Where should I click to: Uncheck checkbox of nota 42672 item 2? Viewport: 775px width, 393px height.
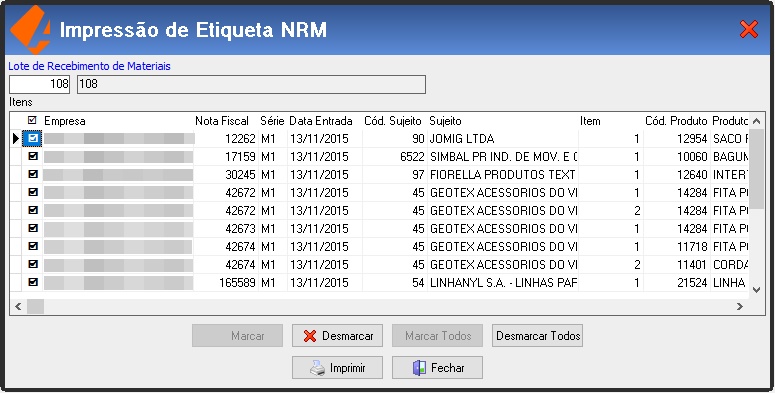tap(33, 210)
